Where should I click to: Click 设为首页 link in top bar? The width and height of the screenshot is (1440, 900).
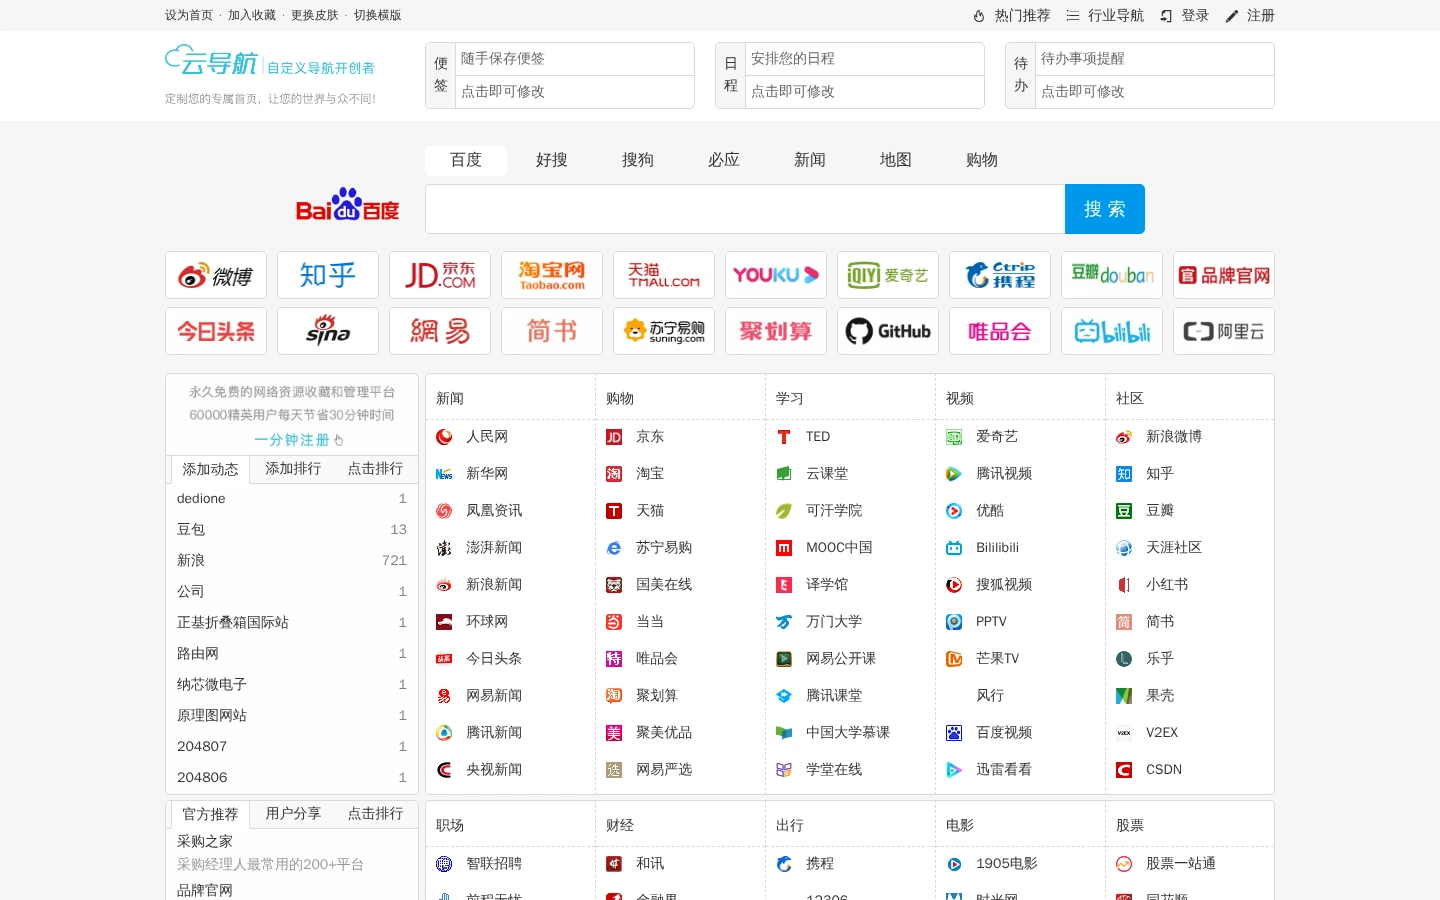point(189,15)
